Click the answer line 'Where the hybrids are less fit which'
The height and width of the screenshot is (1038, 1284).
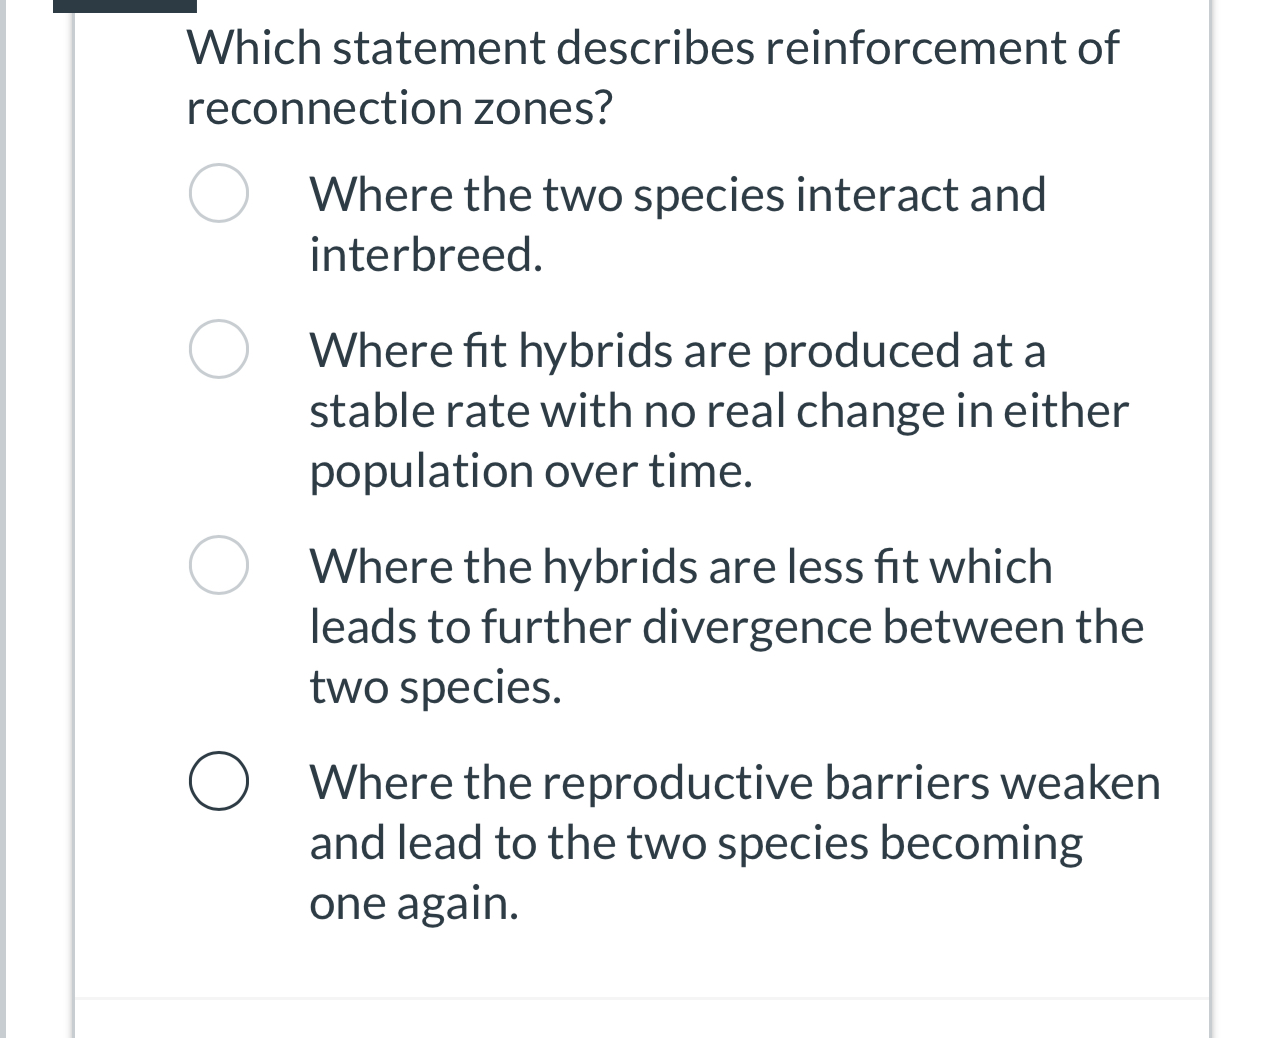tap(681, 567)
